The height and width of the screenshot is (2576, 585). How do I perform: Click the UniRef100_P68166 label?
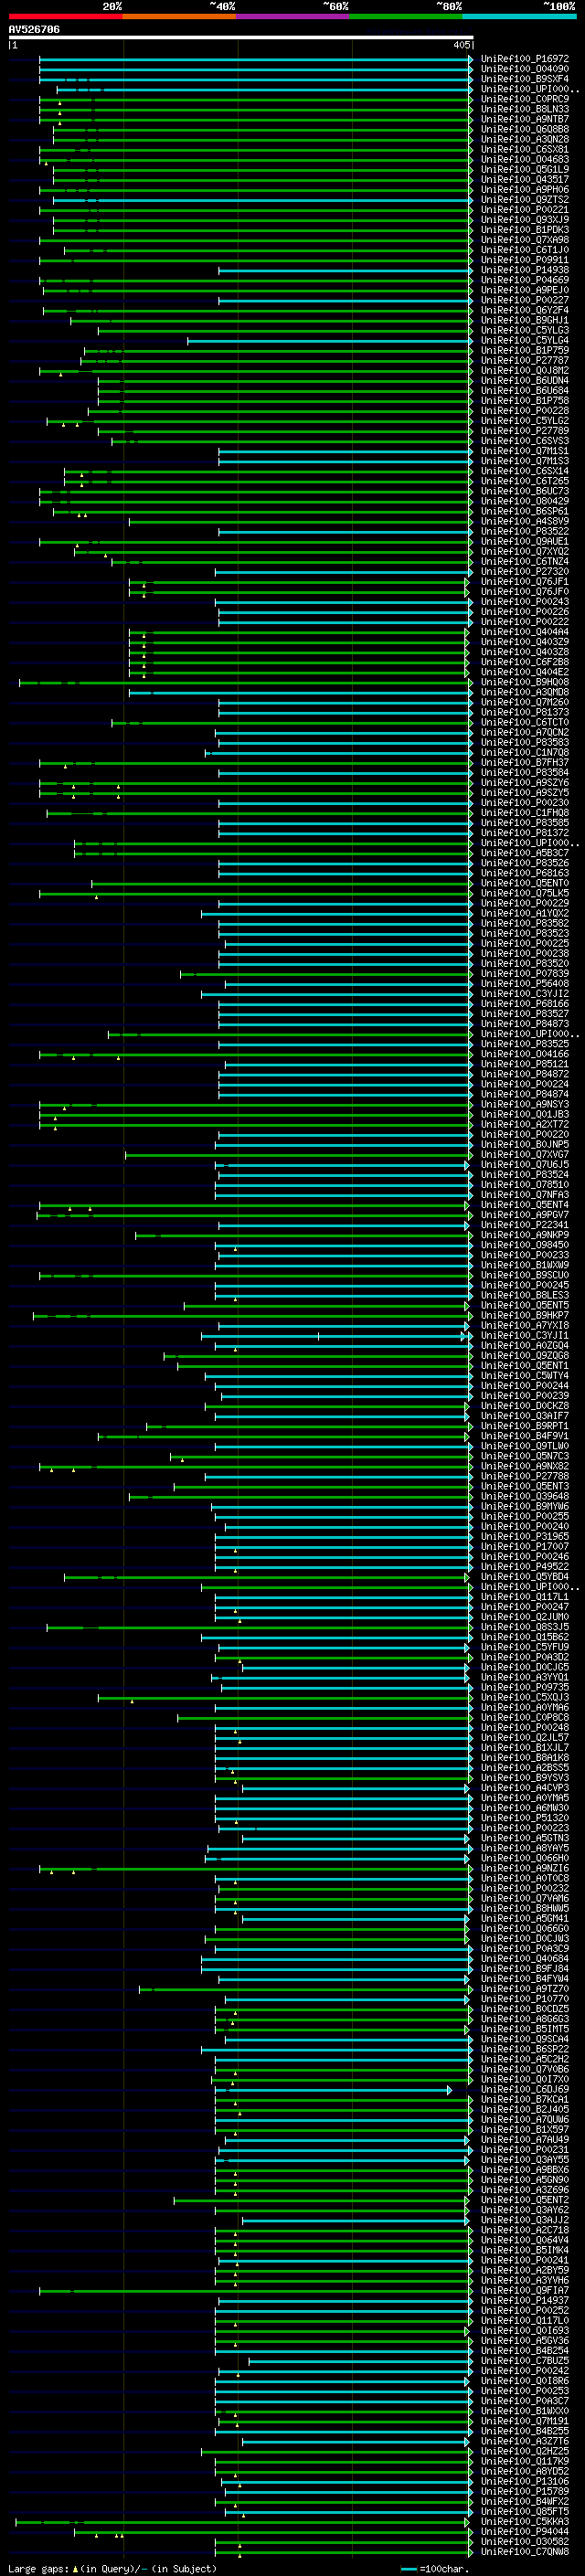click(525, 1004)
